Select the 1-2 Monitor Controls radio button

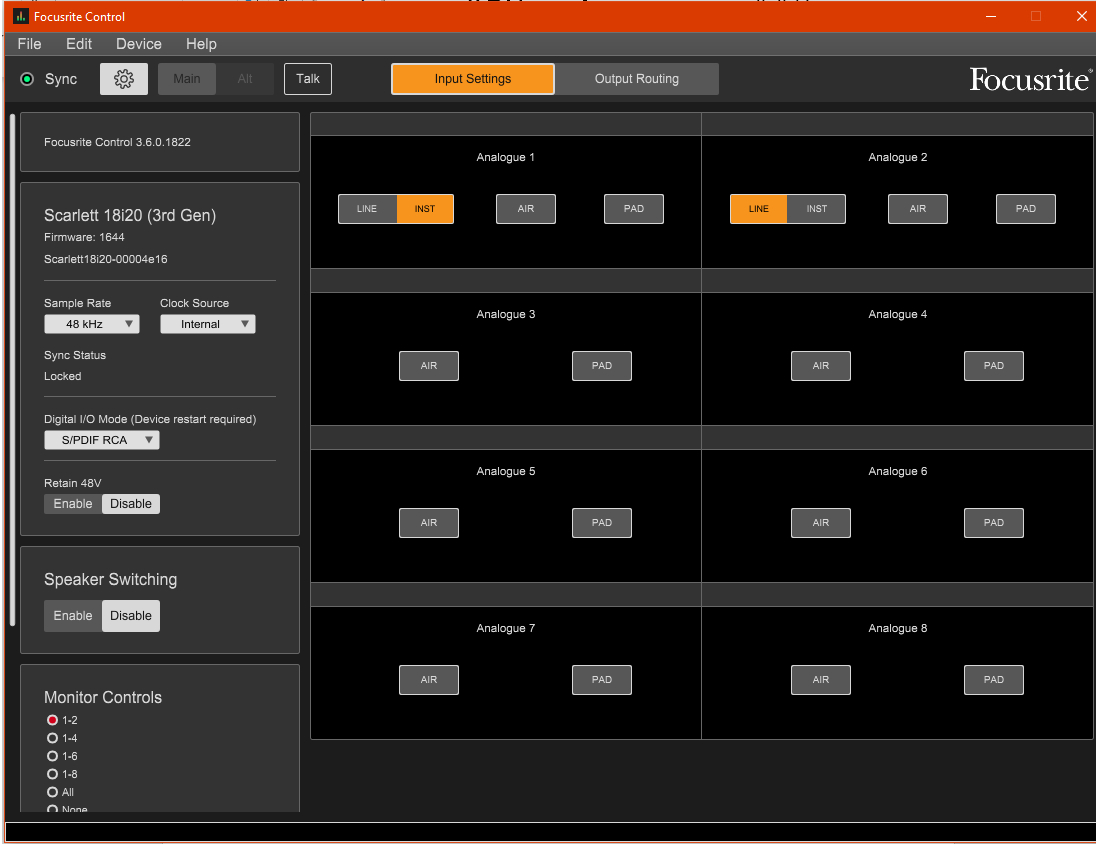[x=52, y=721]
